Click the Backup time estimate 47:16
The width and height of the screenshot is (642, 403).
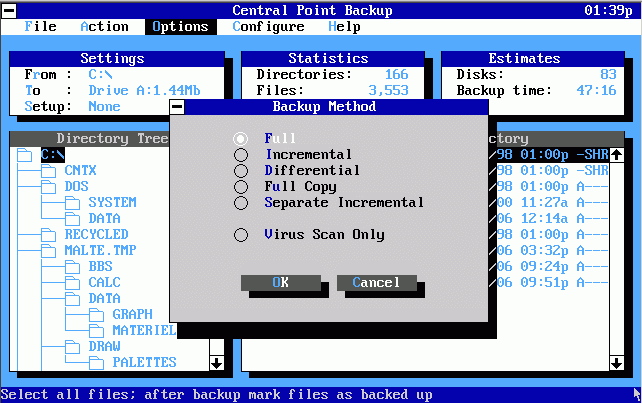click(597, 91)
